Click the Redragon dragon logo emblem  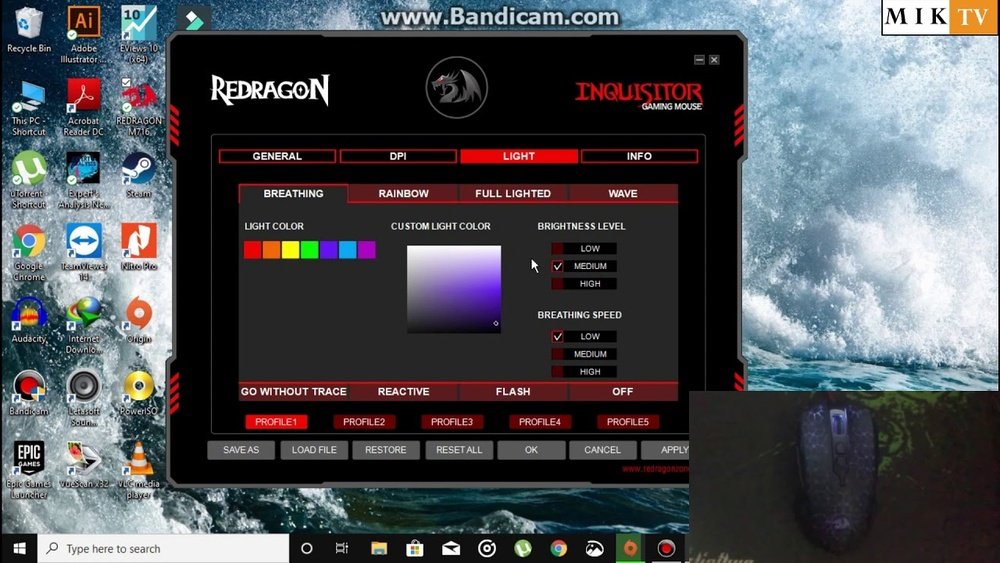tap(456, 88)
